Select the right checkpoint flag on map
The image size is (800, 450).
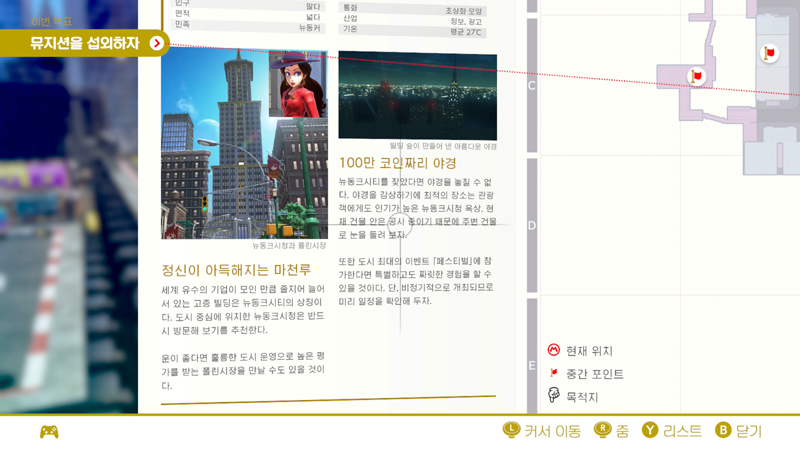pyautogui.click(x=769, y=53)
